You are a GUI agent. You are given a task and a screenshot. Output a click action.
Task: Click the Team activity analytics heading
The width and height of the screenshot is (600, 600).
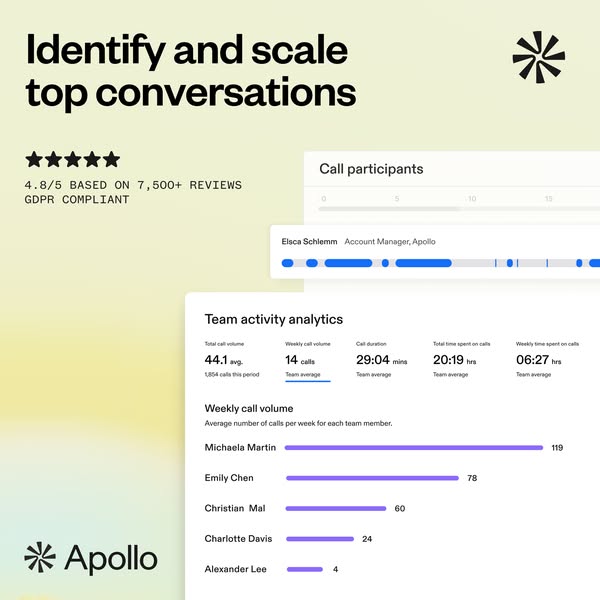(273, 319)
